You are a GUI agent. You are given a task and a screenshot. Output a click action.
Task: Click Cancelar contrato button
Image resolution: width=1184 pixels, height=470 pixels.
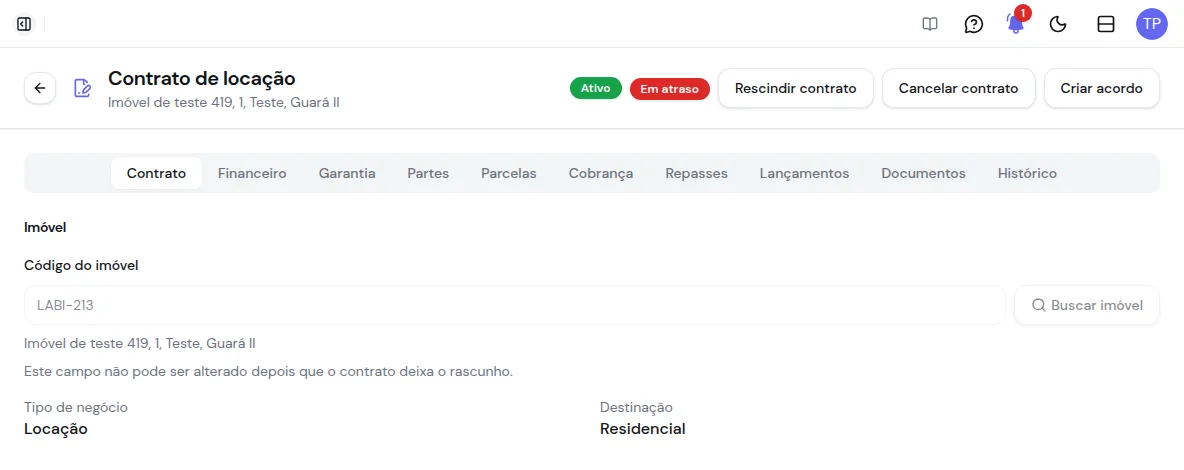tap(958, 88)
